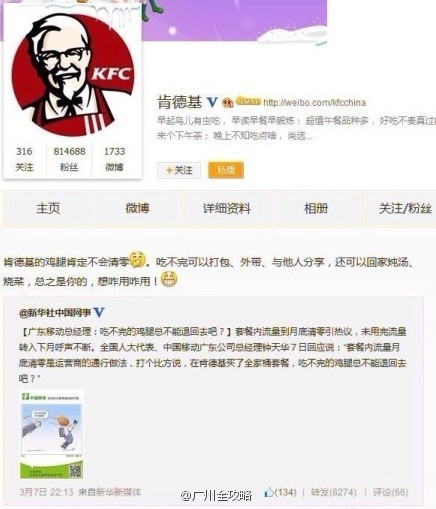The image size is (436, 509).
Task: Switch to the 主页 tab
Action: tap(48, 209)
